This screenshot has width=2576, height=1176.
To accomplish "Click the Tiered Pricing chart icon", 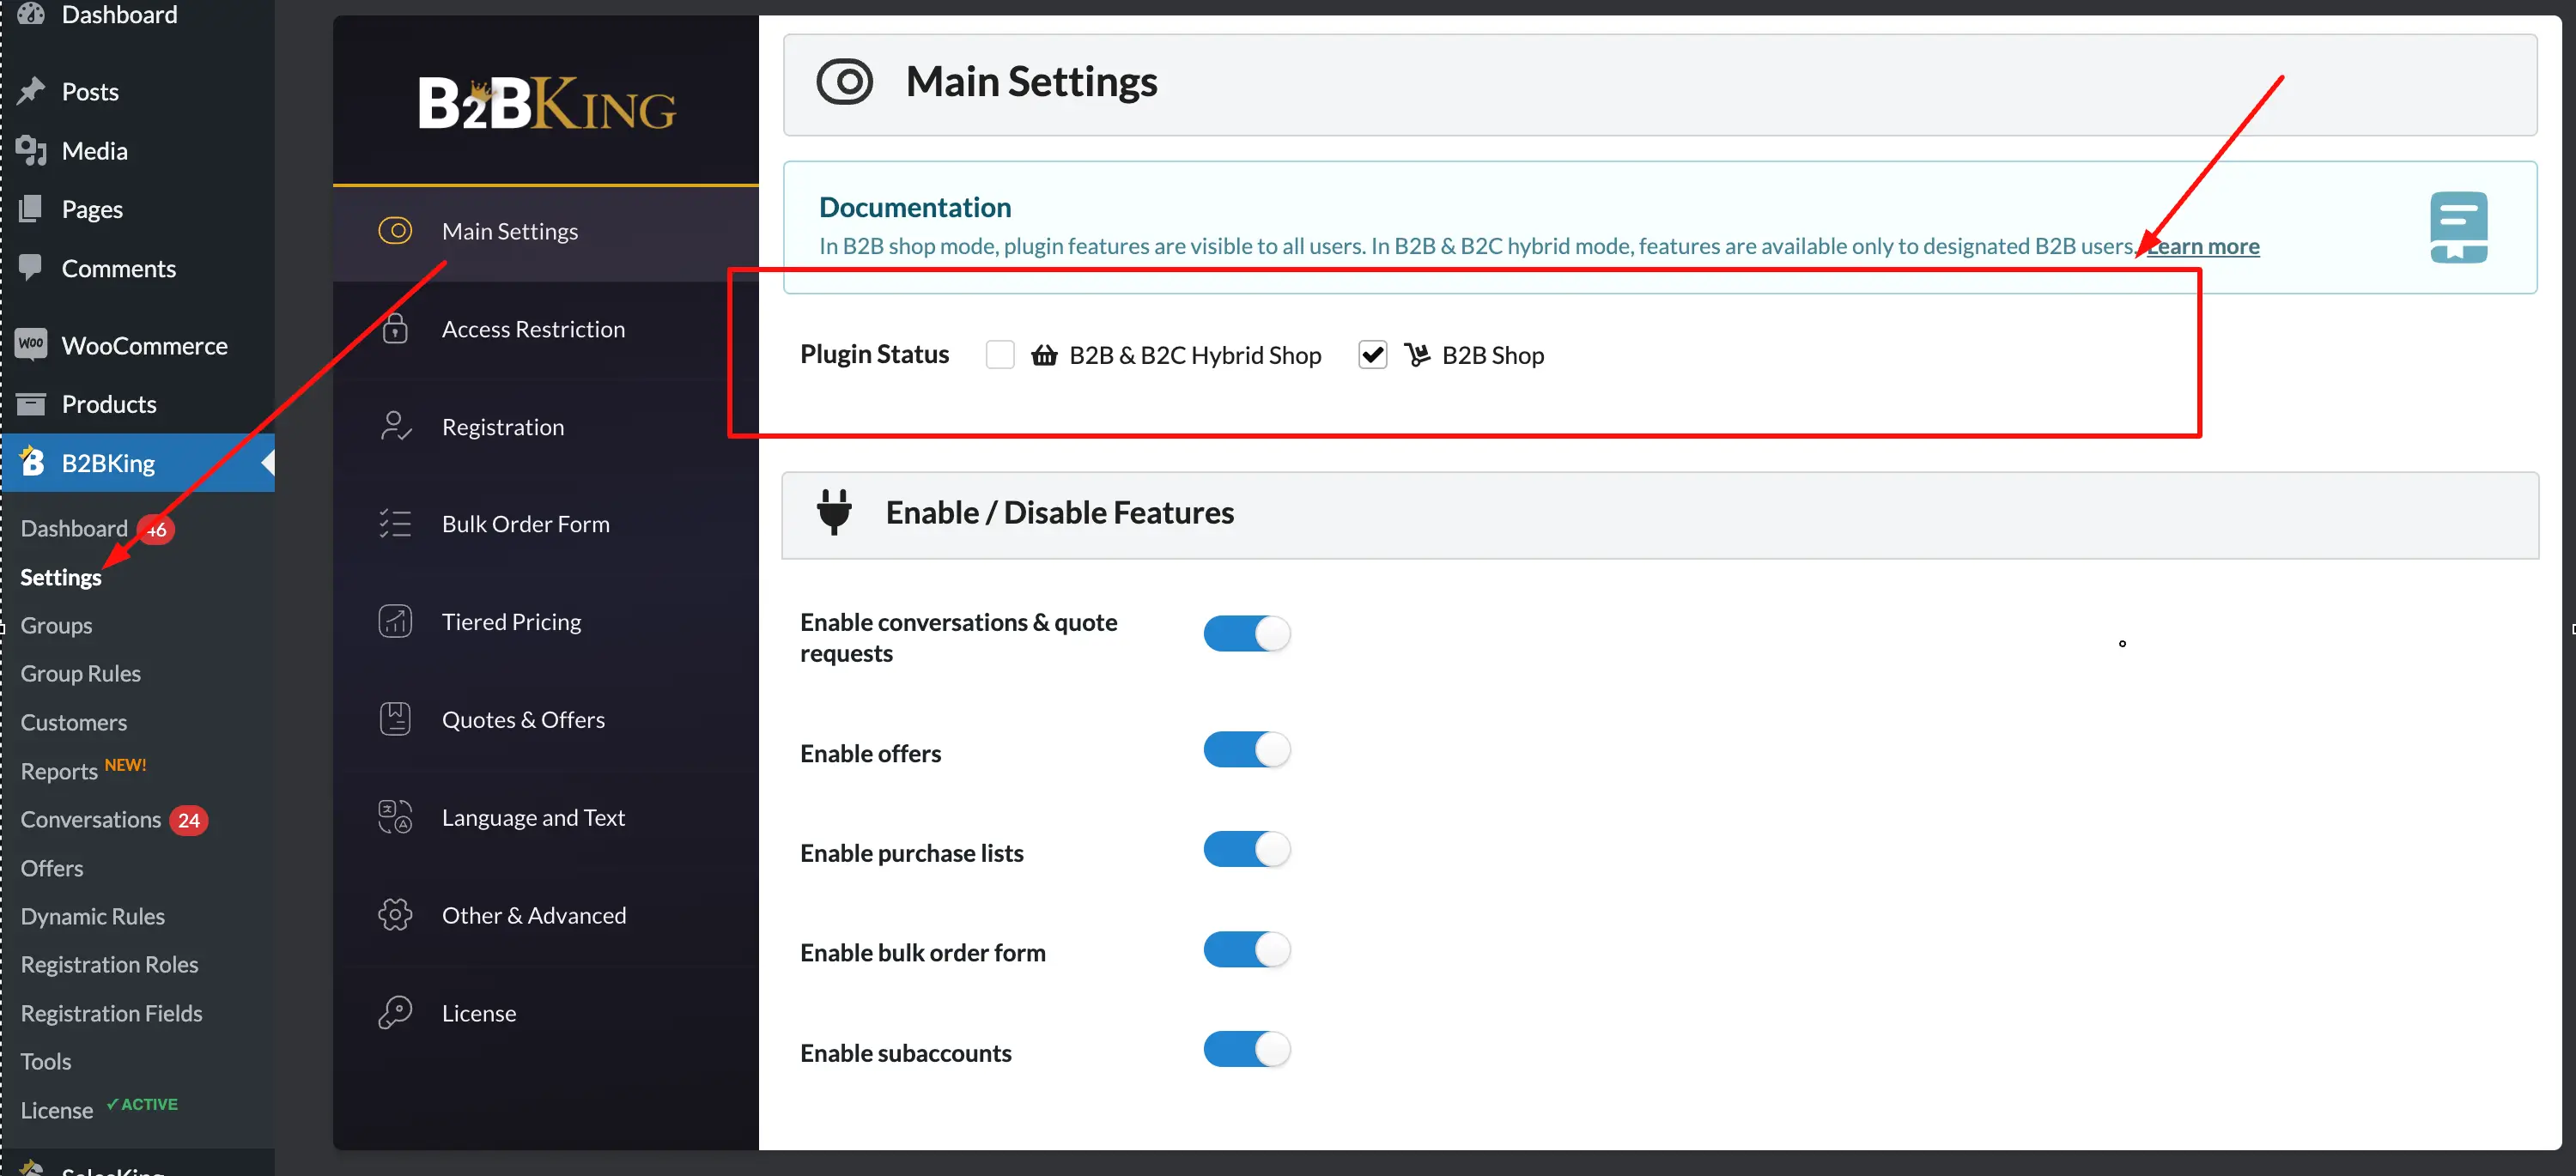I will point(395,622).
